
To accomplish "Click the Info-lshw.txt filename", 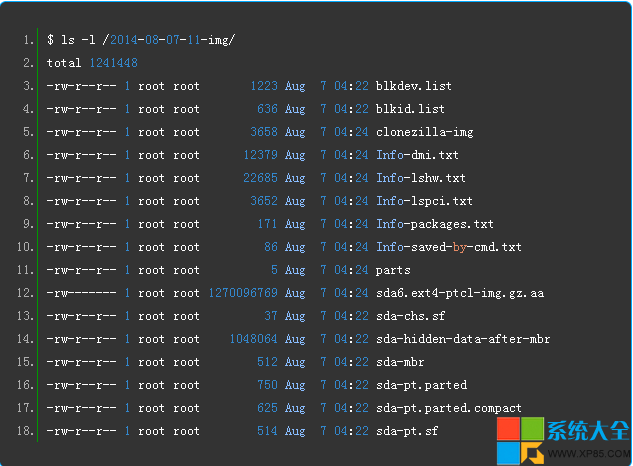I will point(420,178).
